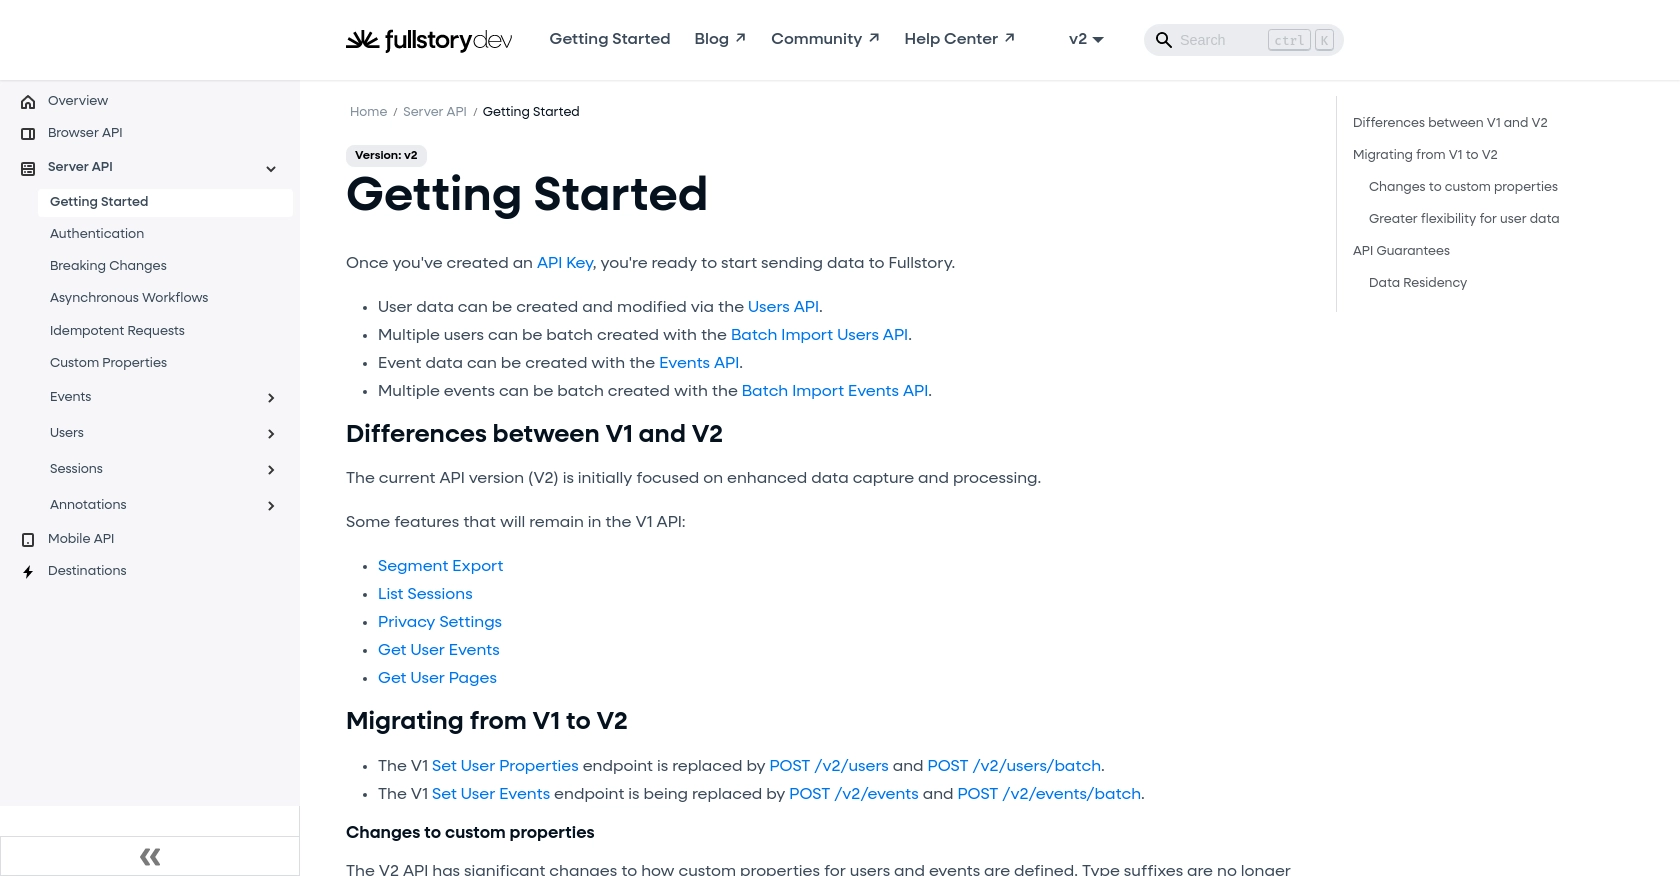This screenshot has height=876, width=1680.
Task: Jump to Differences between V1 and V2
Action: tap(1450, 123)
